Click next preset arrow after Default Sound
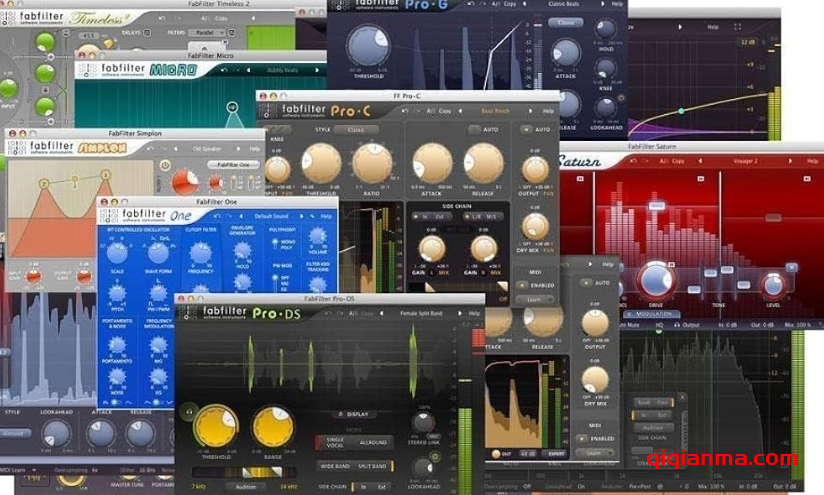Viewport: 824px width, 495px height. tap(301, 216)
